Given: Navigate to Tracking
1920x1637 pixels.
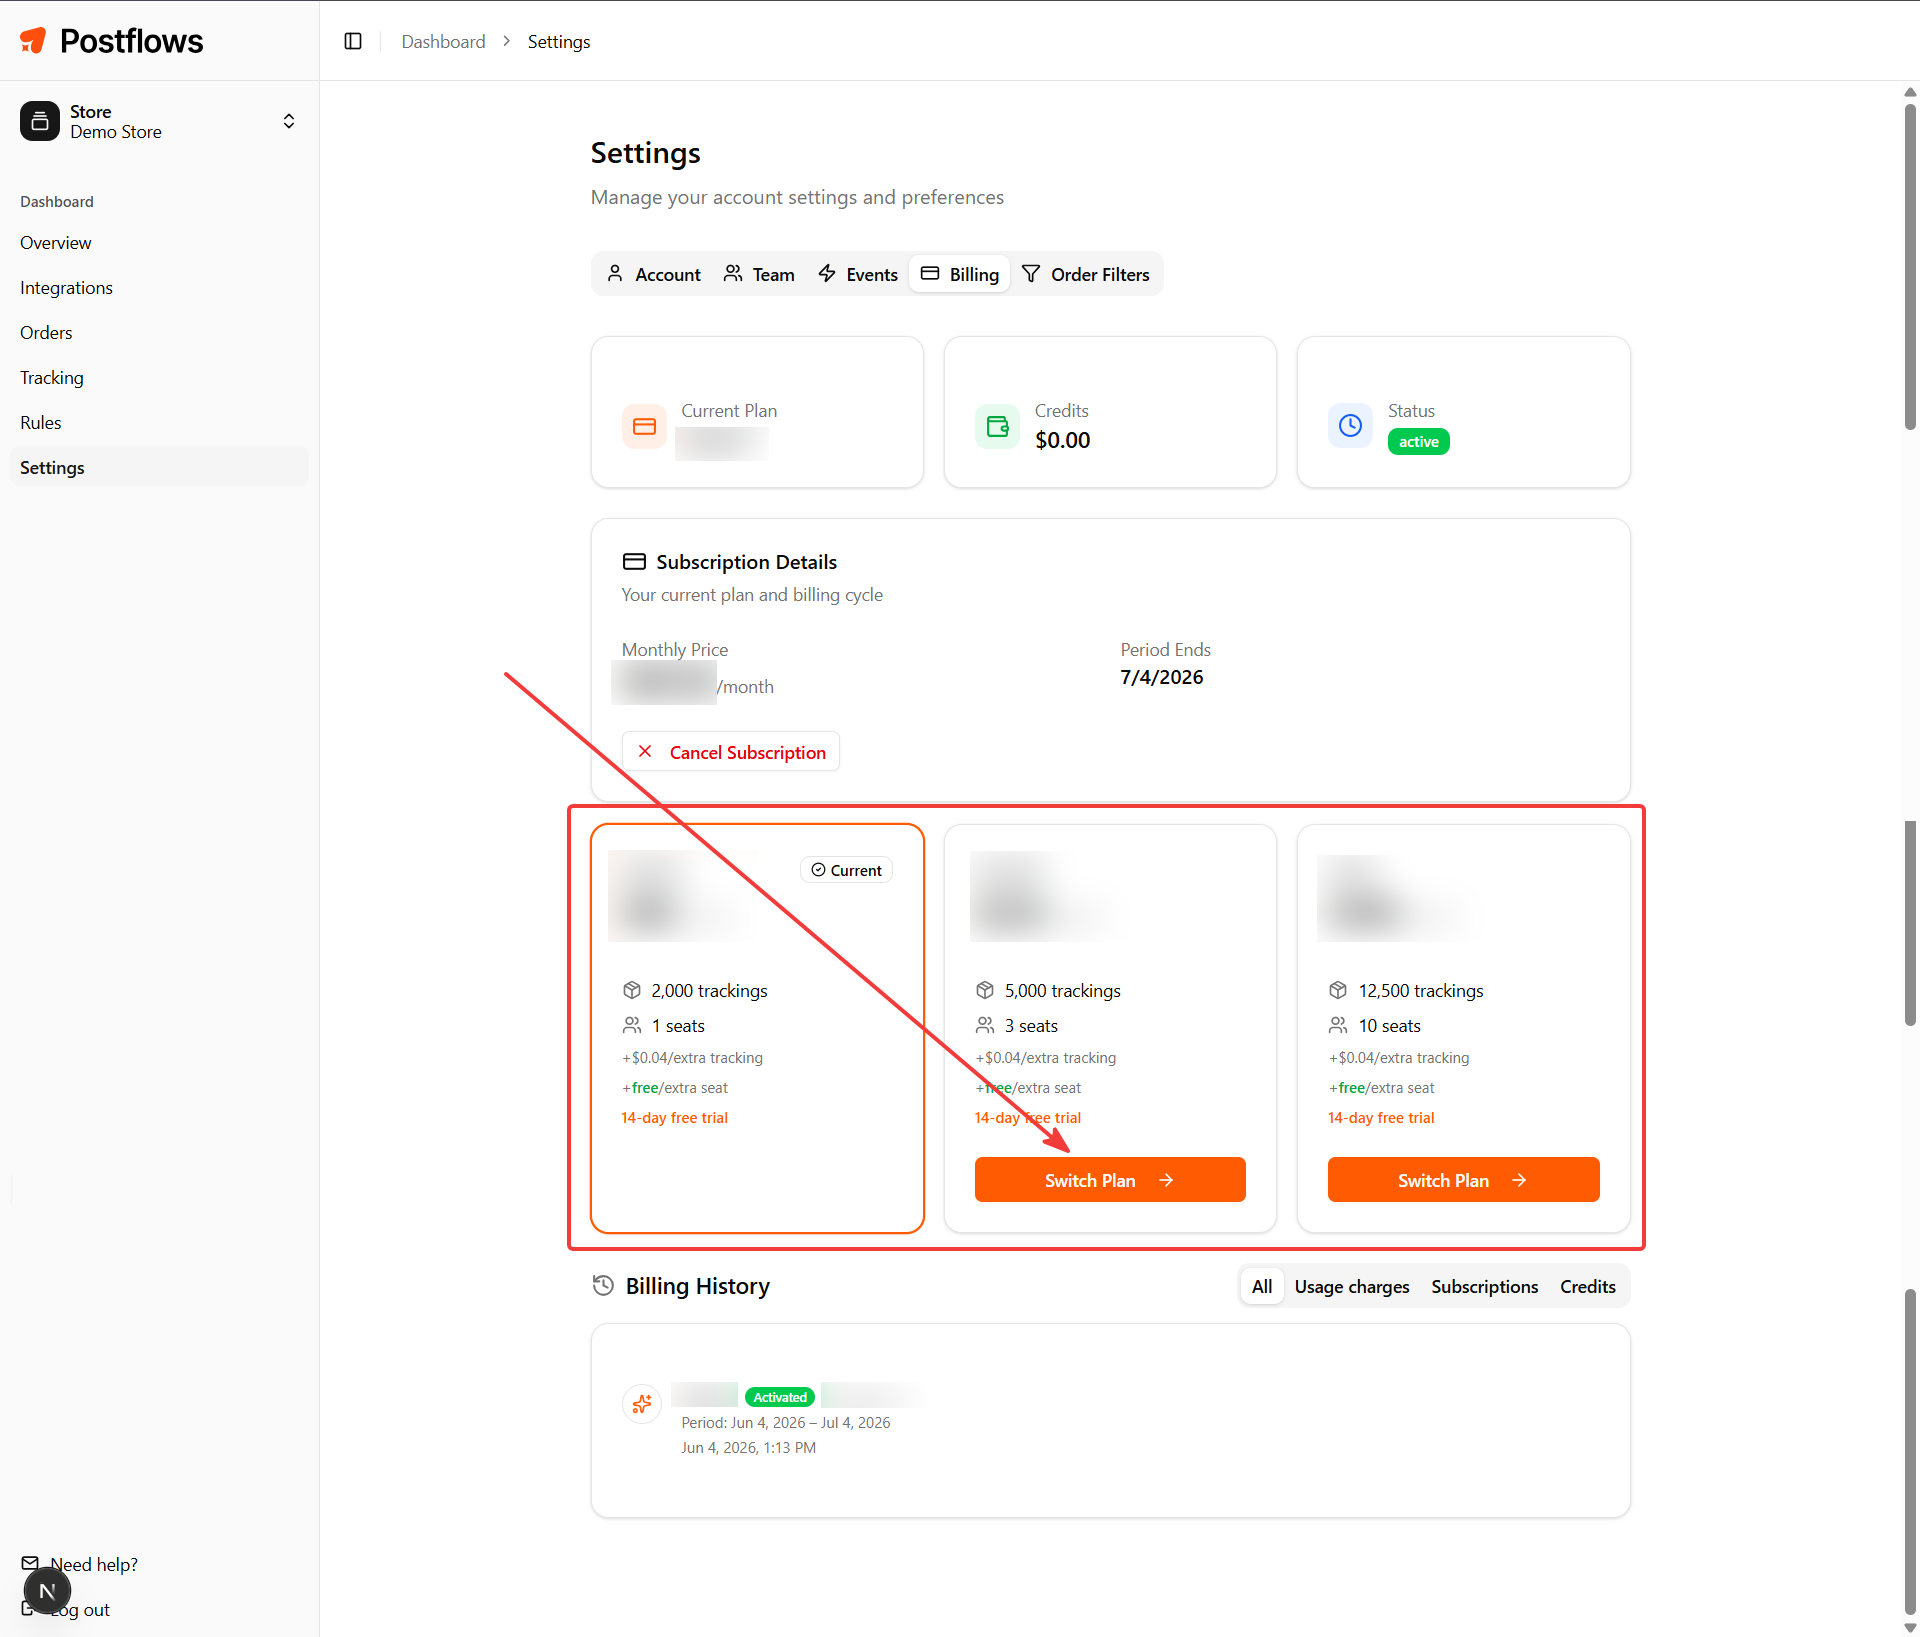Looking at the screenshot, I should [52, 378].
